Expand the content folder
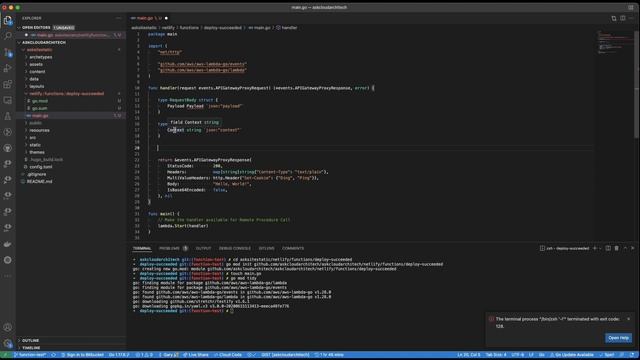Screen dimensions: 640x360 point(37,72)
